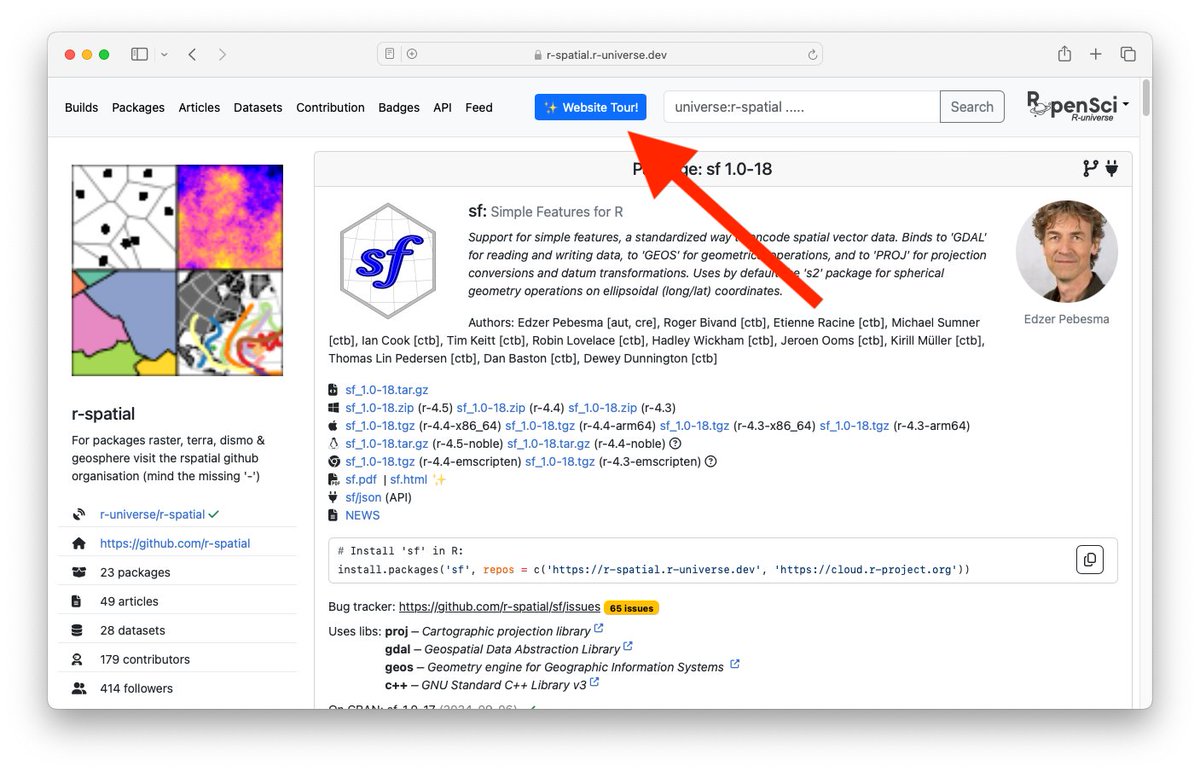The image size is (1200, 772).
Task: Download sf_1.0-18.tar.gz for r-4.4-noble
Action: point(548,444)
